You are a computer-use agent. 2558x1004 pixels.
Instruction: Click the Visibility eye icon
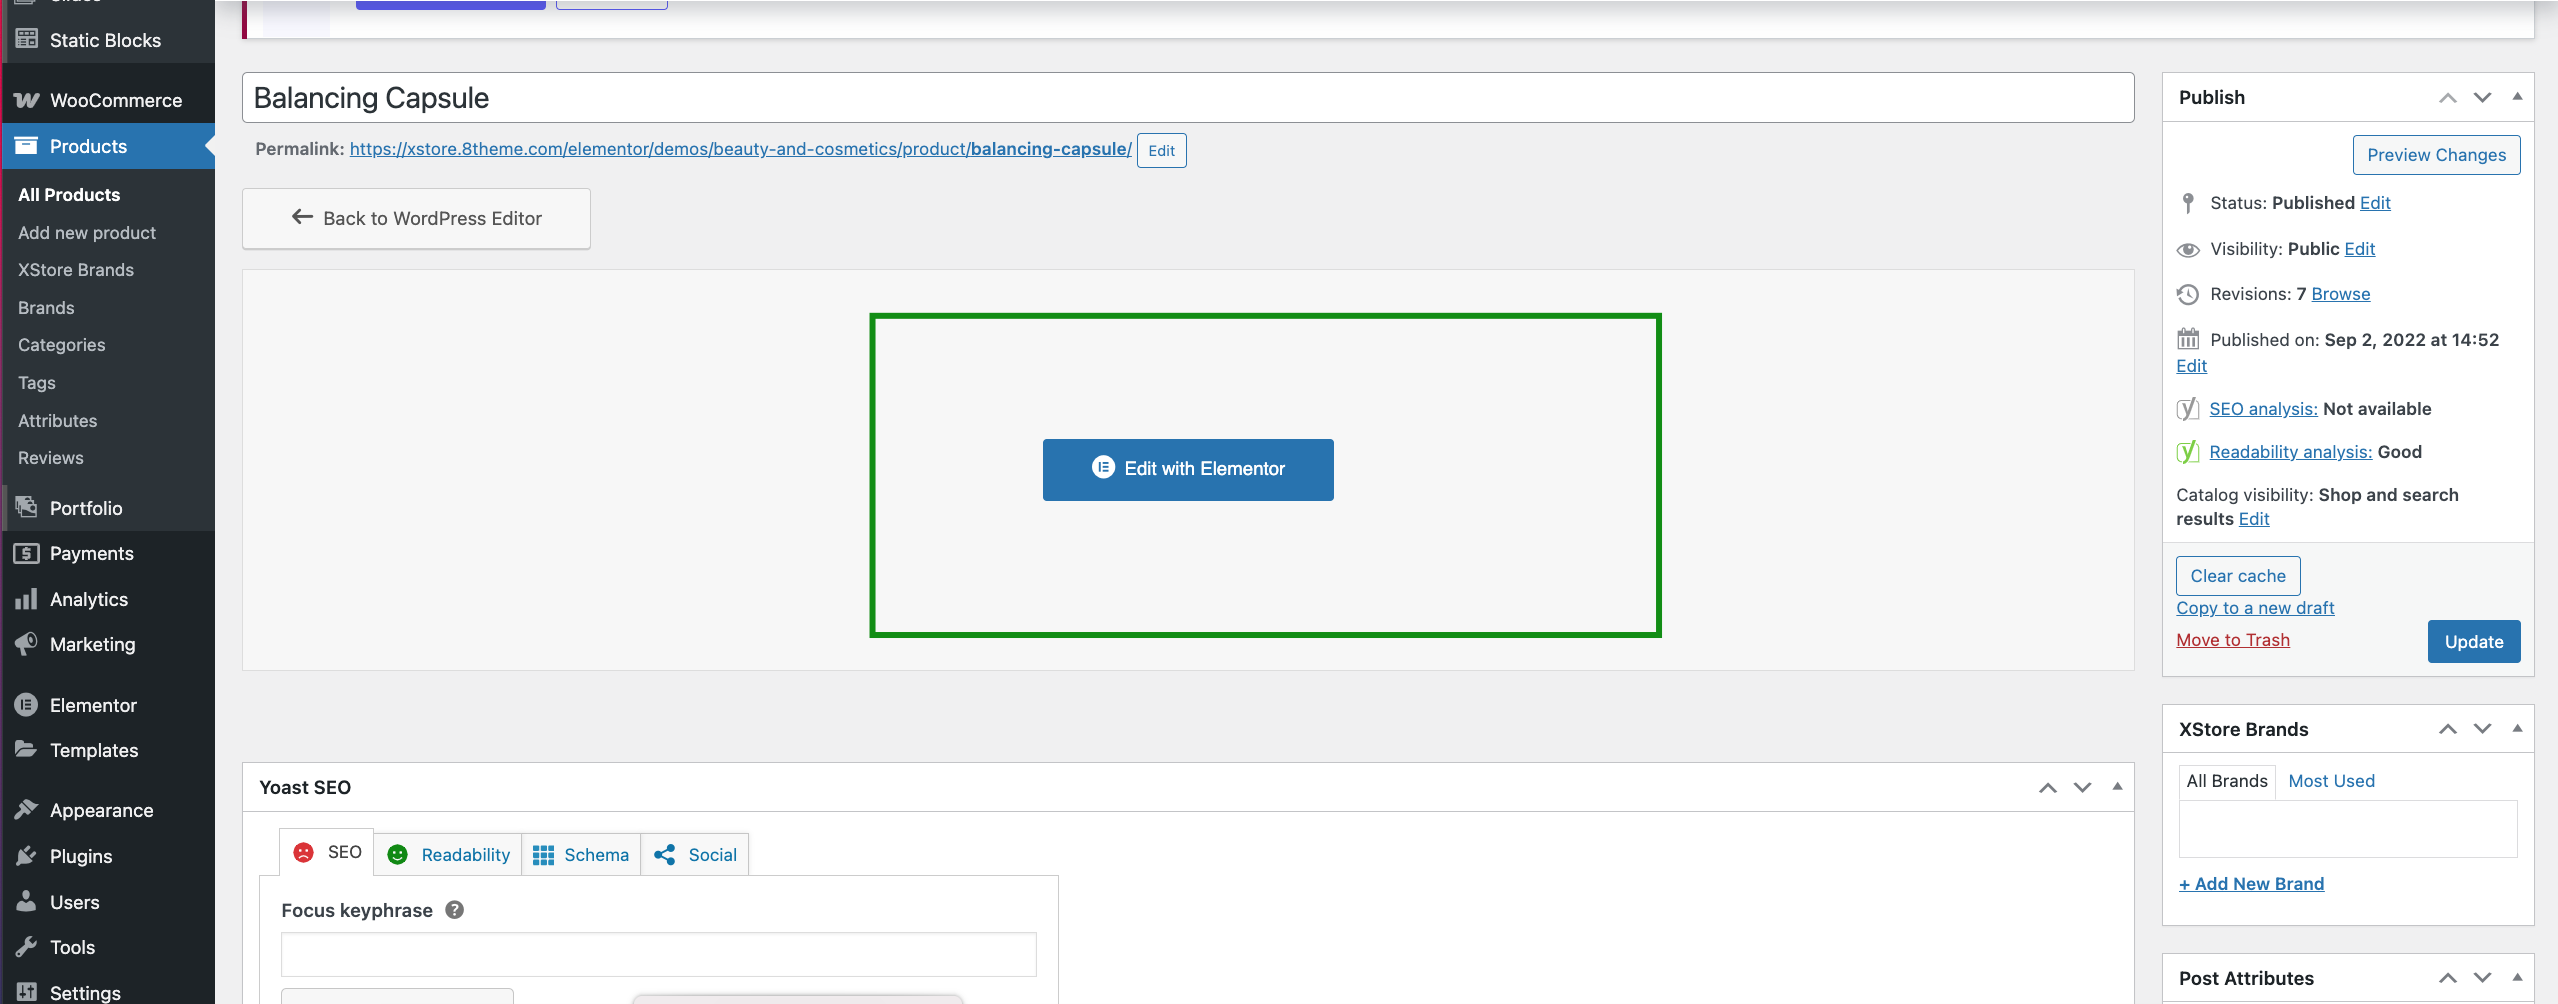2188,249
